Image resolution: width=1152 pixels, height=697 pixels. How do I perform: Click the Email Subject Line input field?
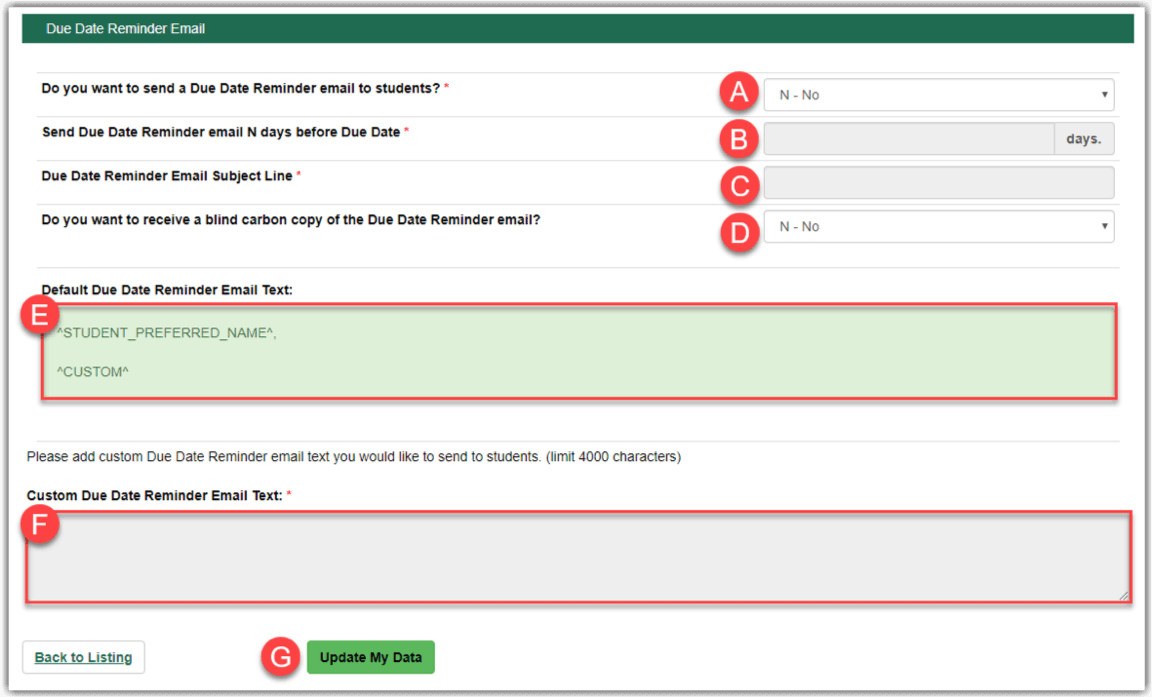coord(938,183)
